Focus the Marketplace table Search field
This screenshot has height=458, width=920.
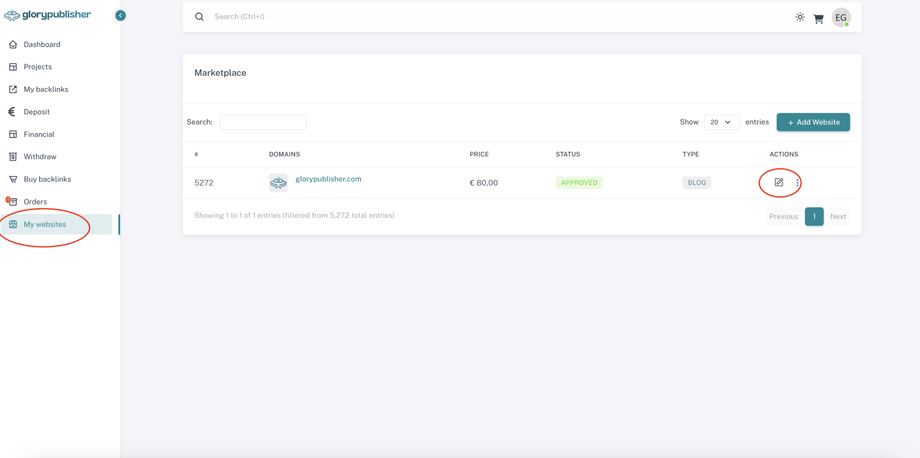click(263, 122)
